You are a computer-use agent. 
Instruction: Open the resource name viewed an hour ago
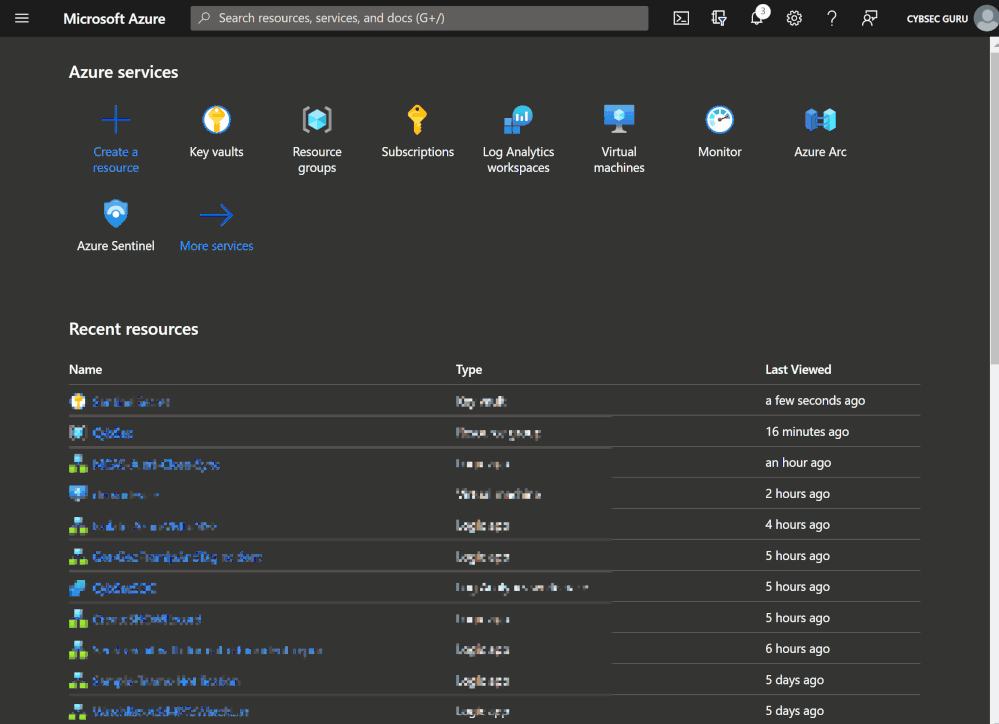click(x=156, y=464)
